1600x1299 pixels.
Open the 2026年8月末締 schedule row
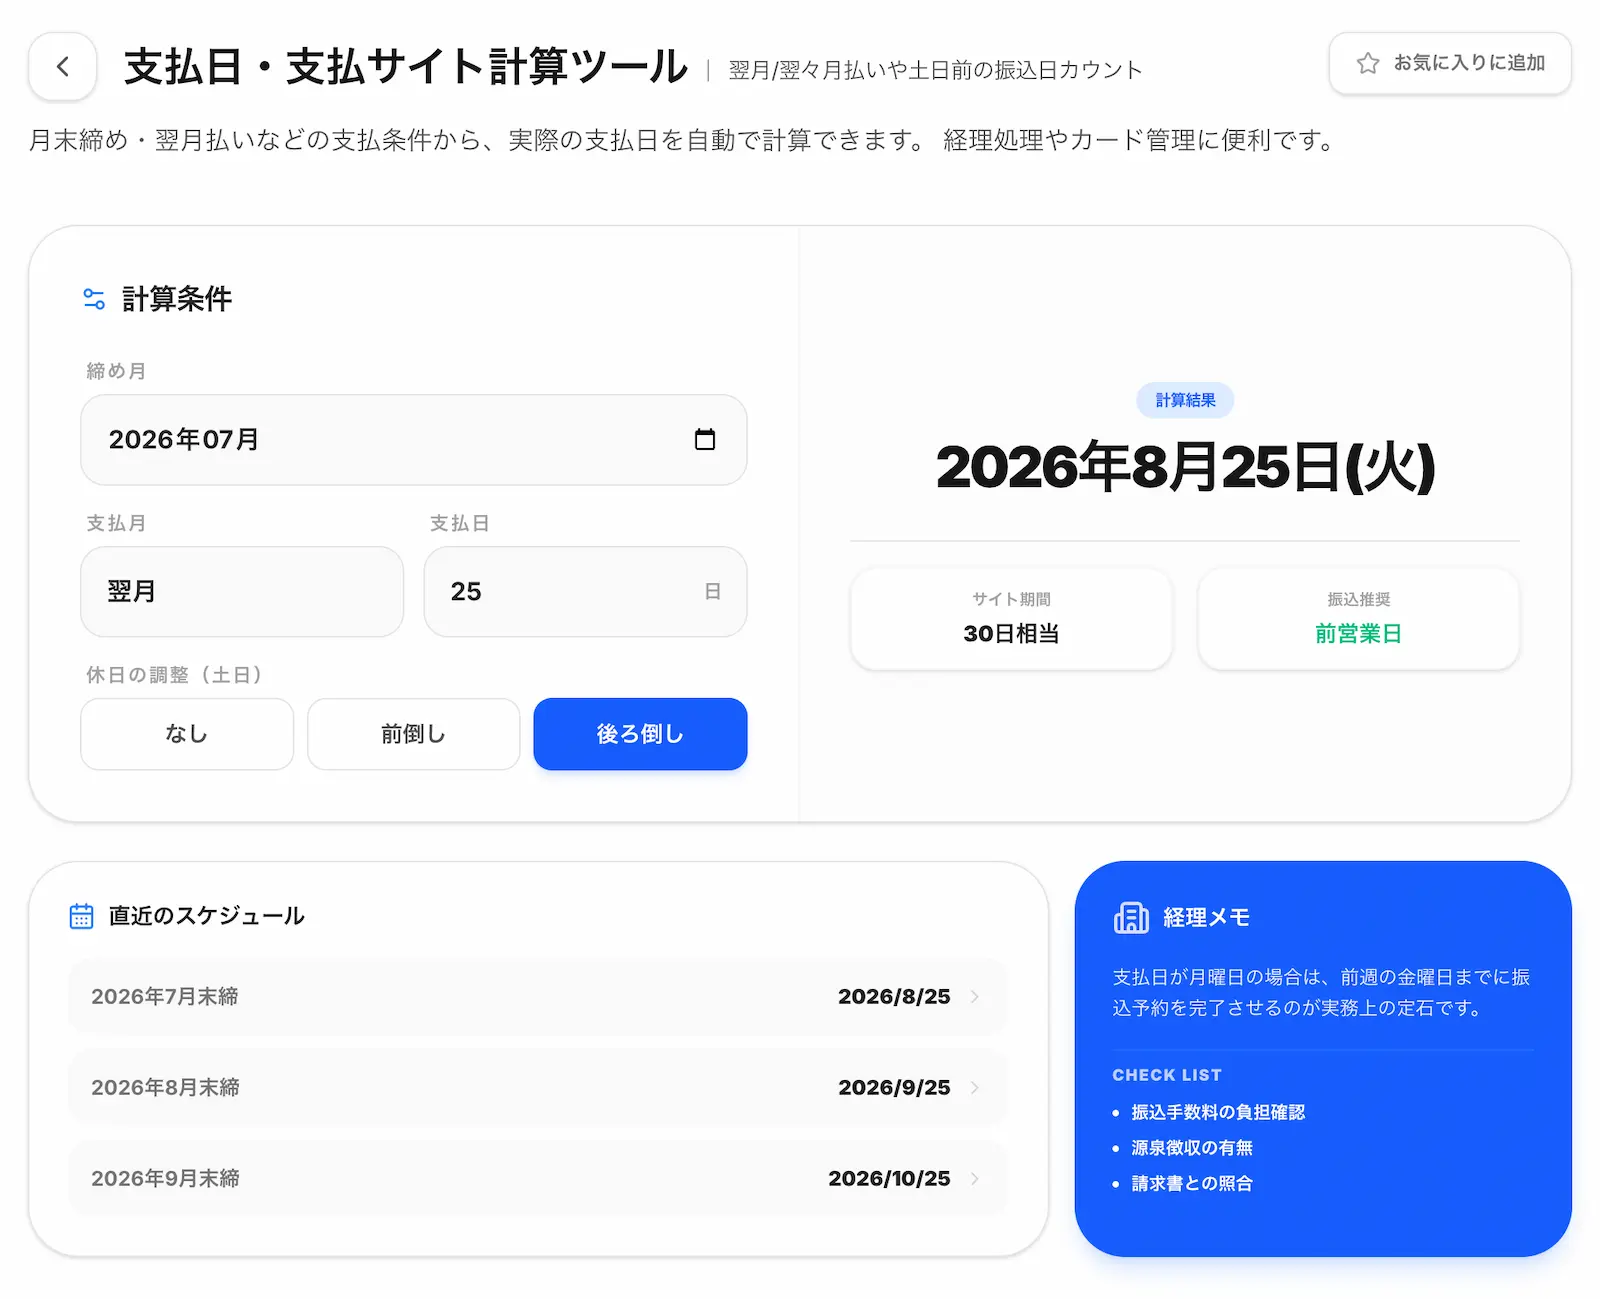(x=538, y=1088)
